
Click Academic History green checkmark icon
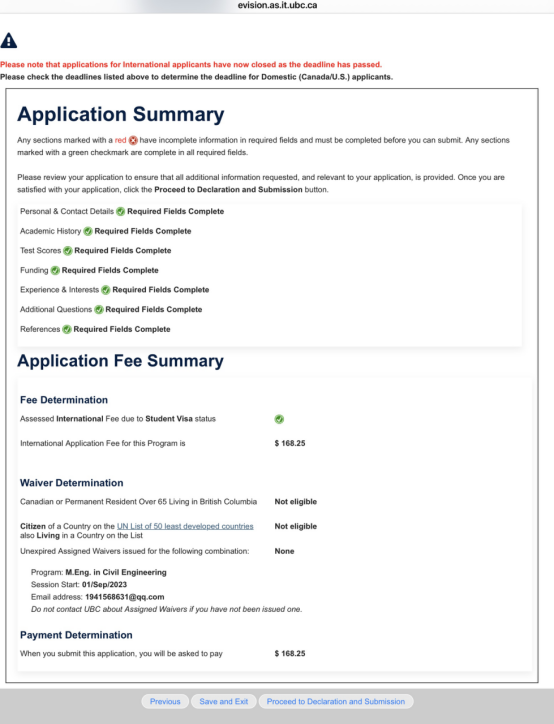click(88, 231)
